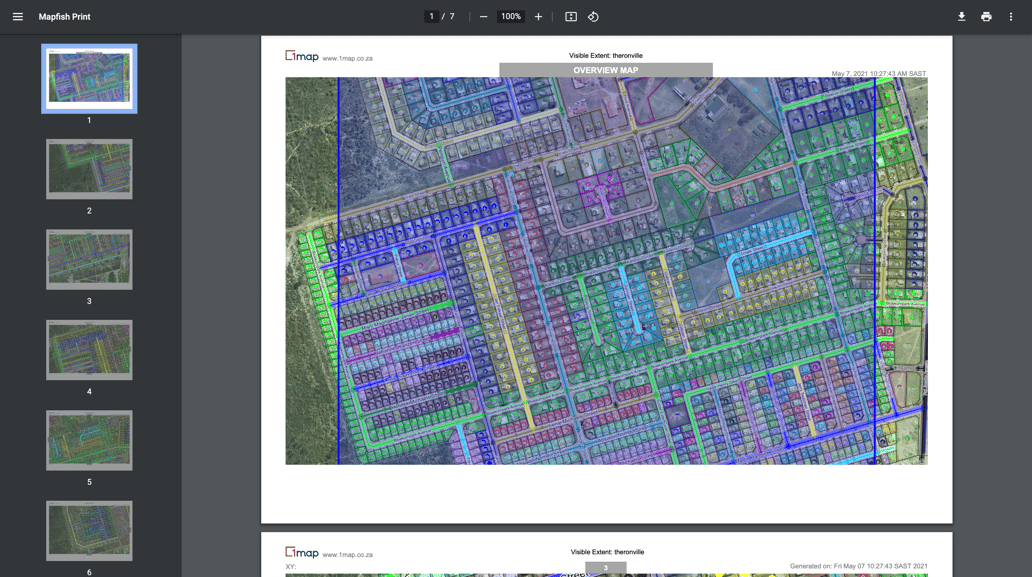Open the more actions menu

(1011, 17)
